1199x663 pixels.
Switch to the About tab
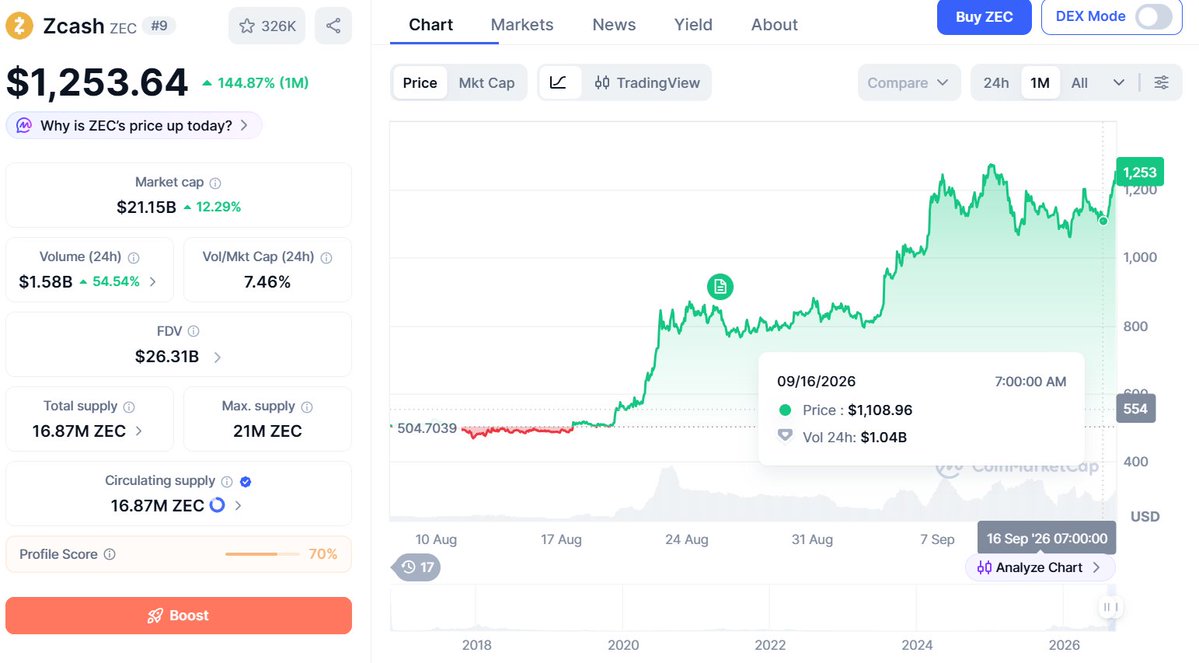(774, 24)
